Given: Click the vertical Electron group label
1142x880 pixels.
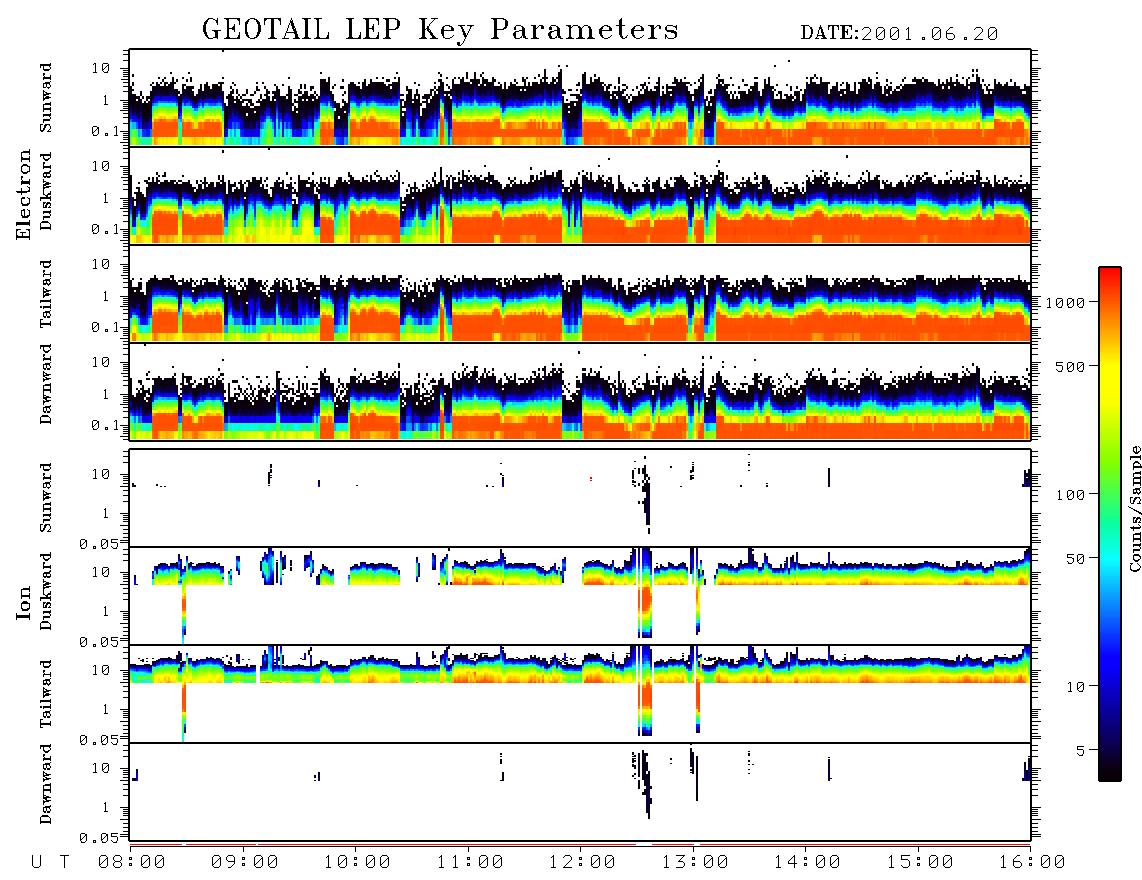Looking at the screenshot, I should pyautogui.click(x=24, y=195).
